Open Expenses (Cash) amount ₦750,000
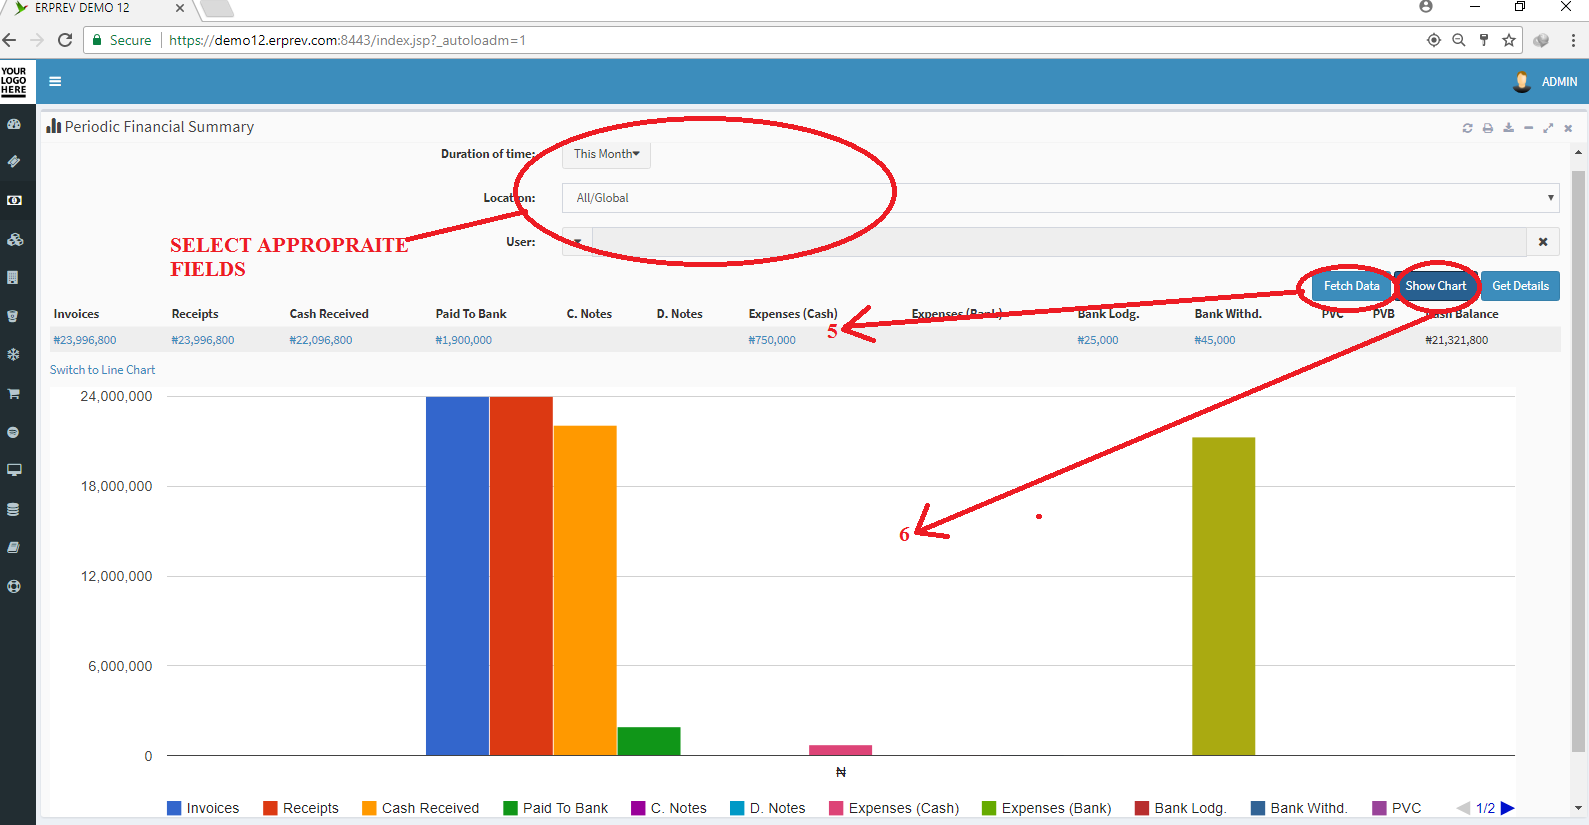Screen dimensions: 1589x825 772,340
